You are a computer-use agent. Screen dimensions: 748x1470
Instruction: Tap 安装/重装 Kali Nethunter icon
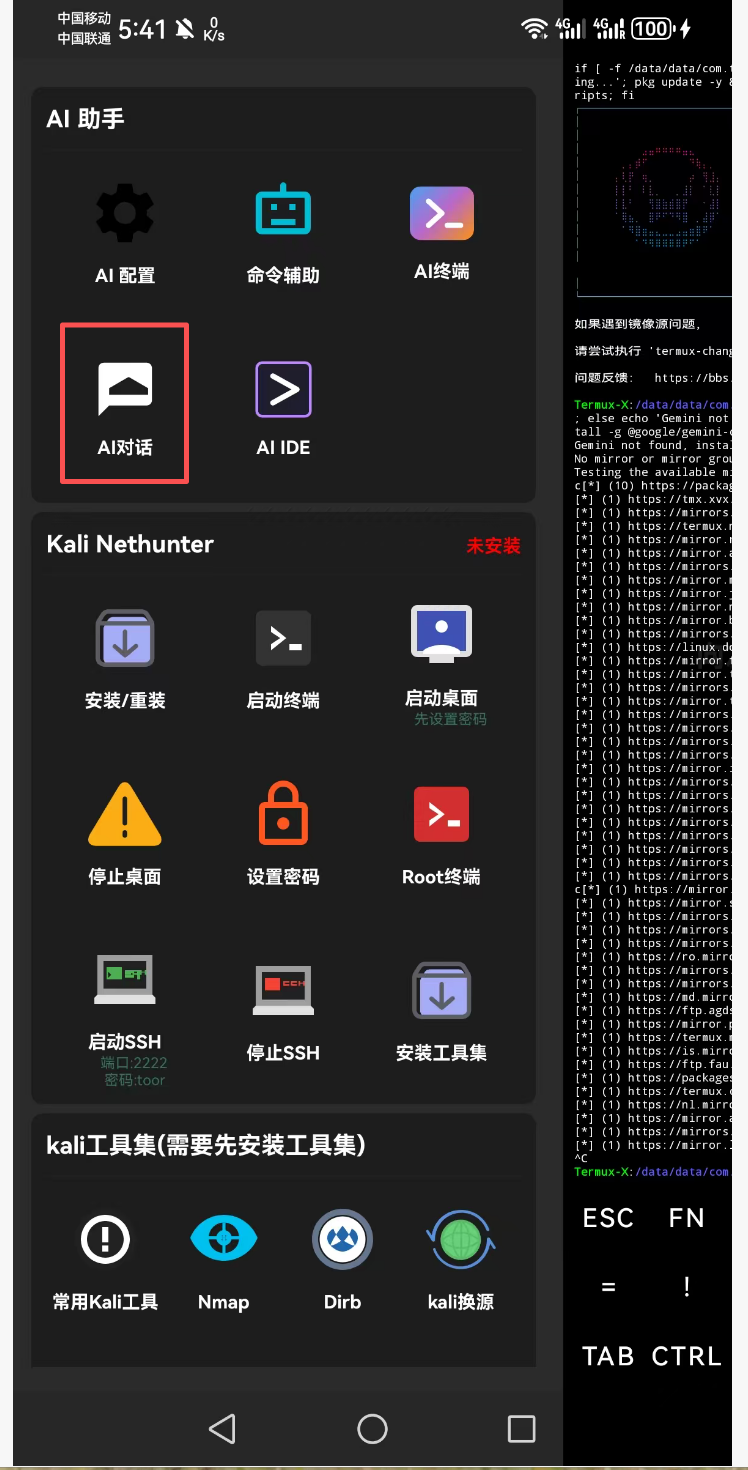tap(125, 639)
